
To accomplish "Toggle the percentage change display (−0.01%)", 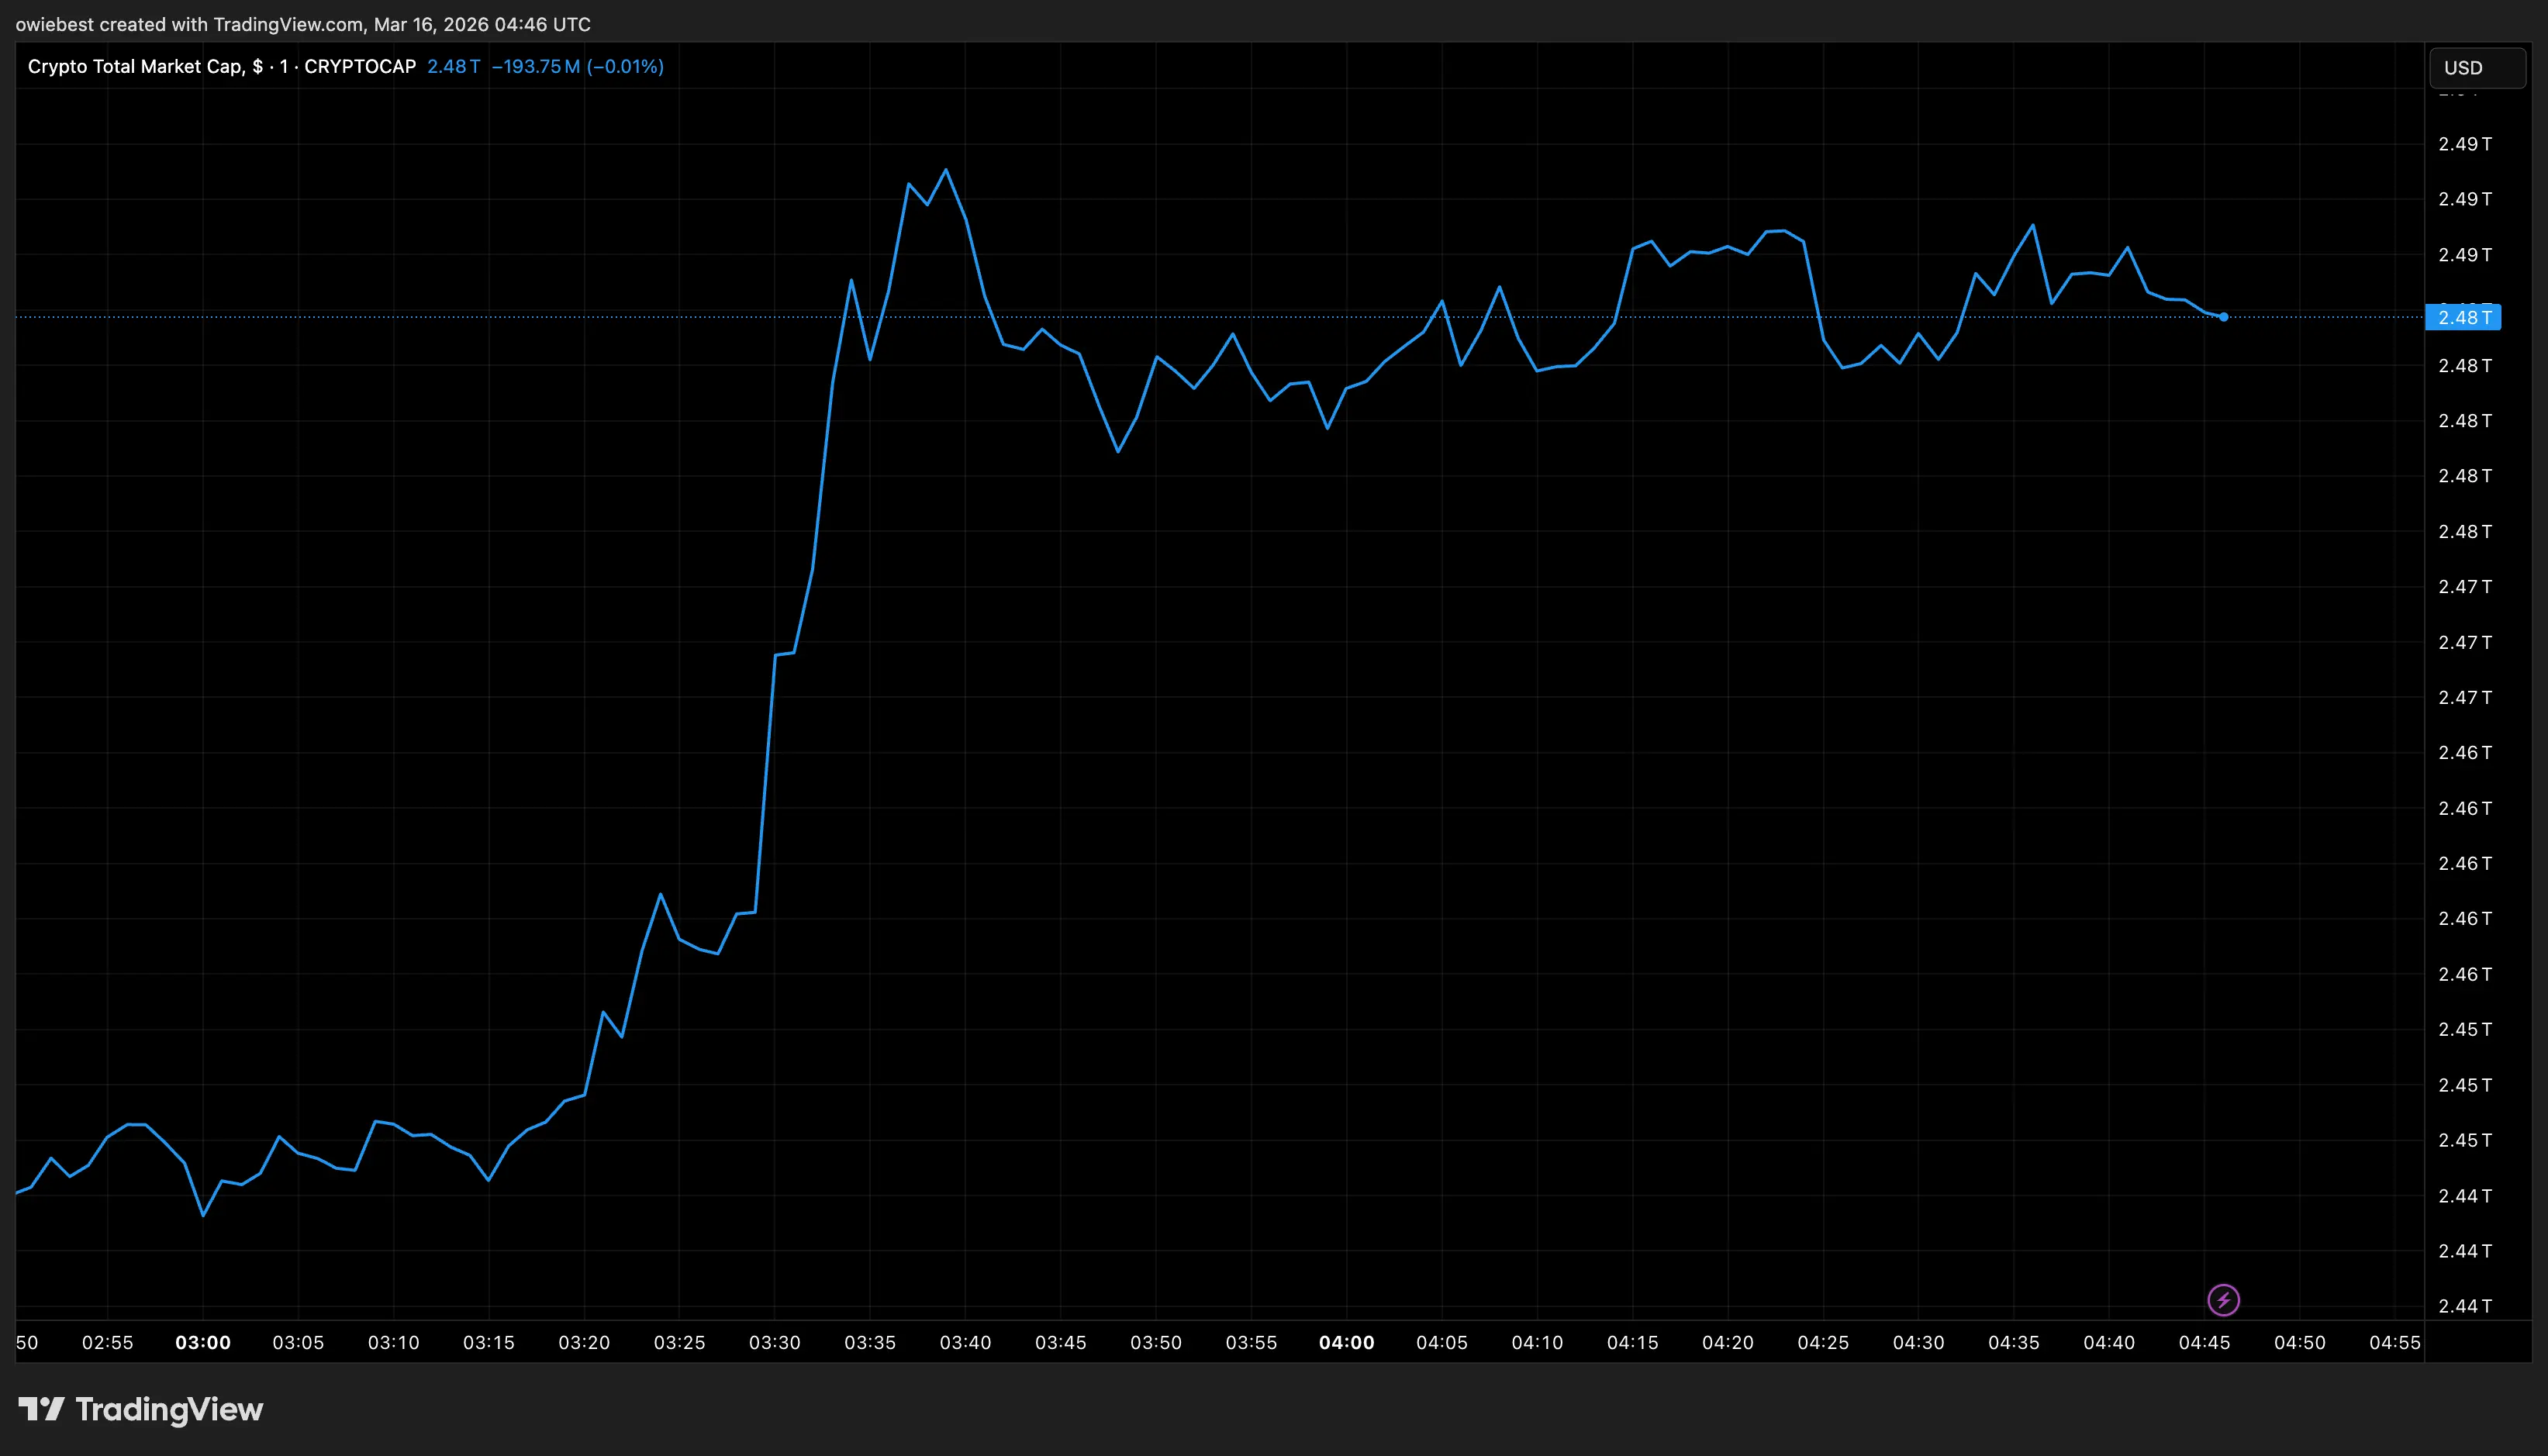I will tap(626, 67).
